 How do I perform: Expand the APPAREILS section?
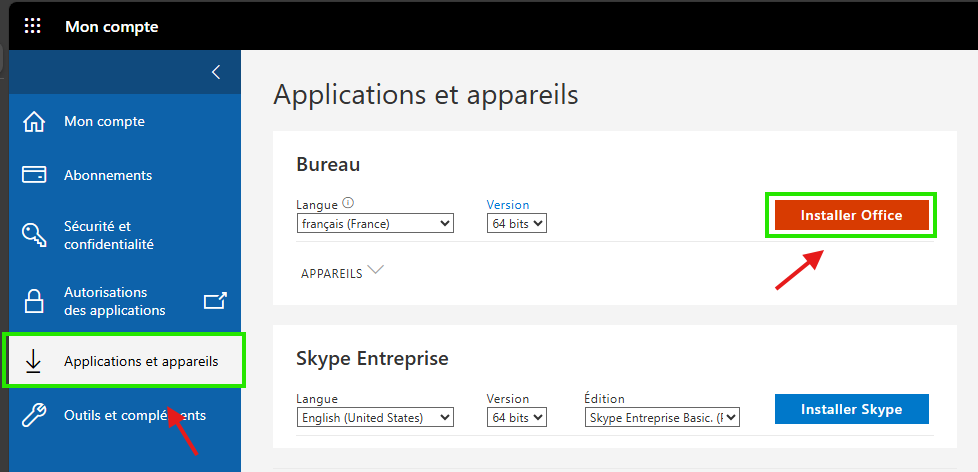point(342,272)
